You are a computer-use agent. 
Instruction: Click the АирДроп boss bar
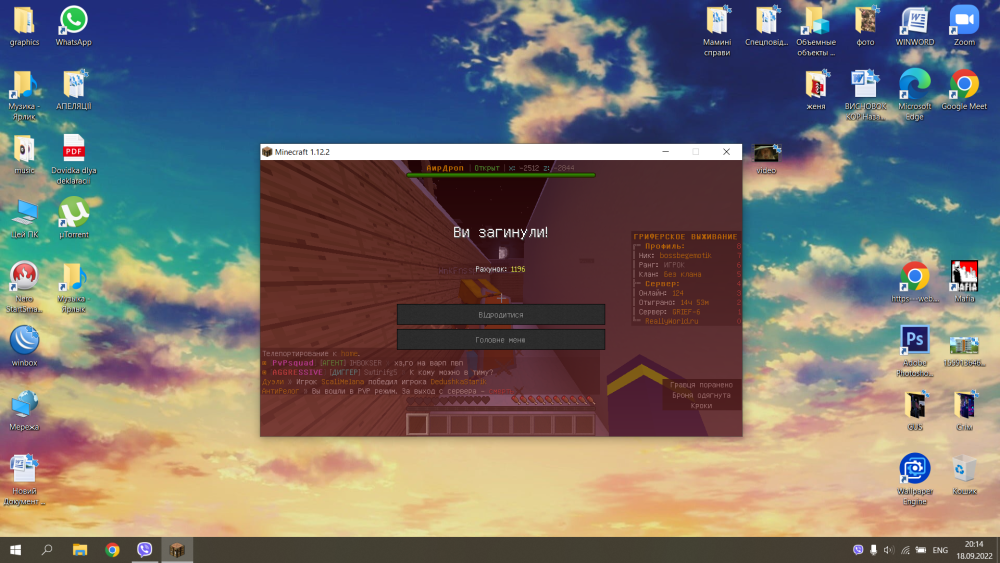(501, 170)
